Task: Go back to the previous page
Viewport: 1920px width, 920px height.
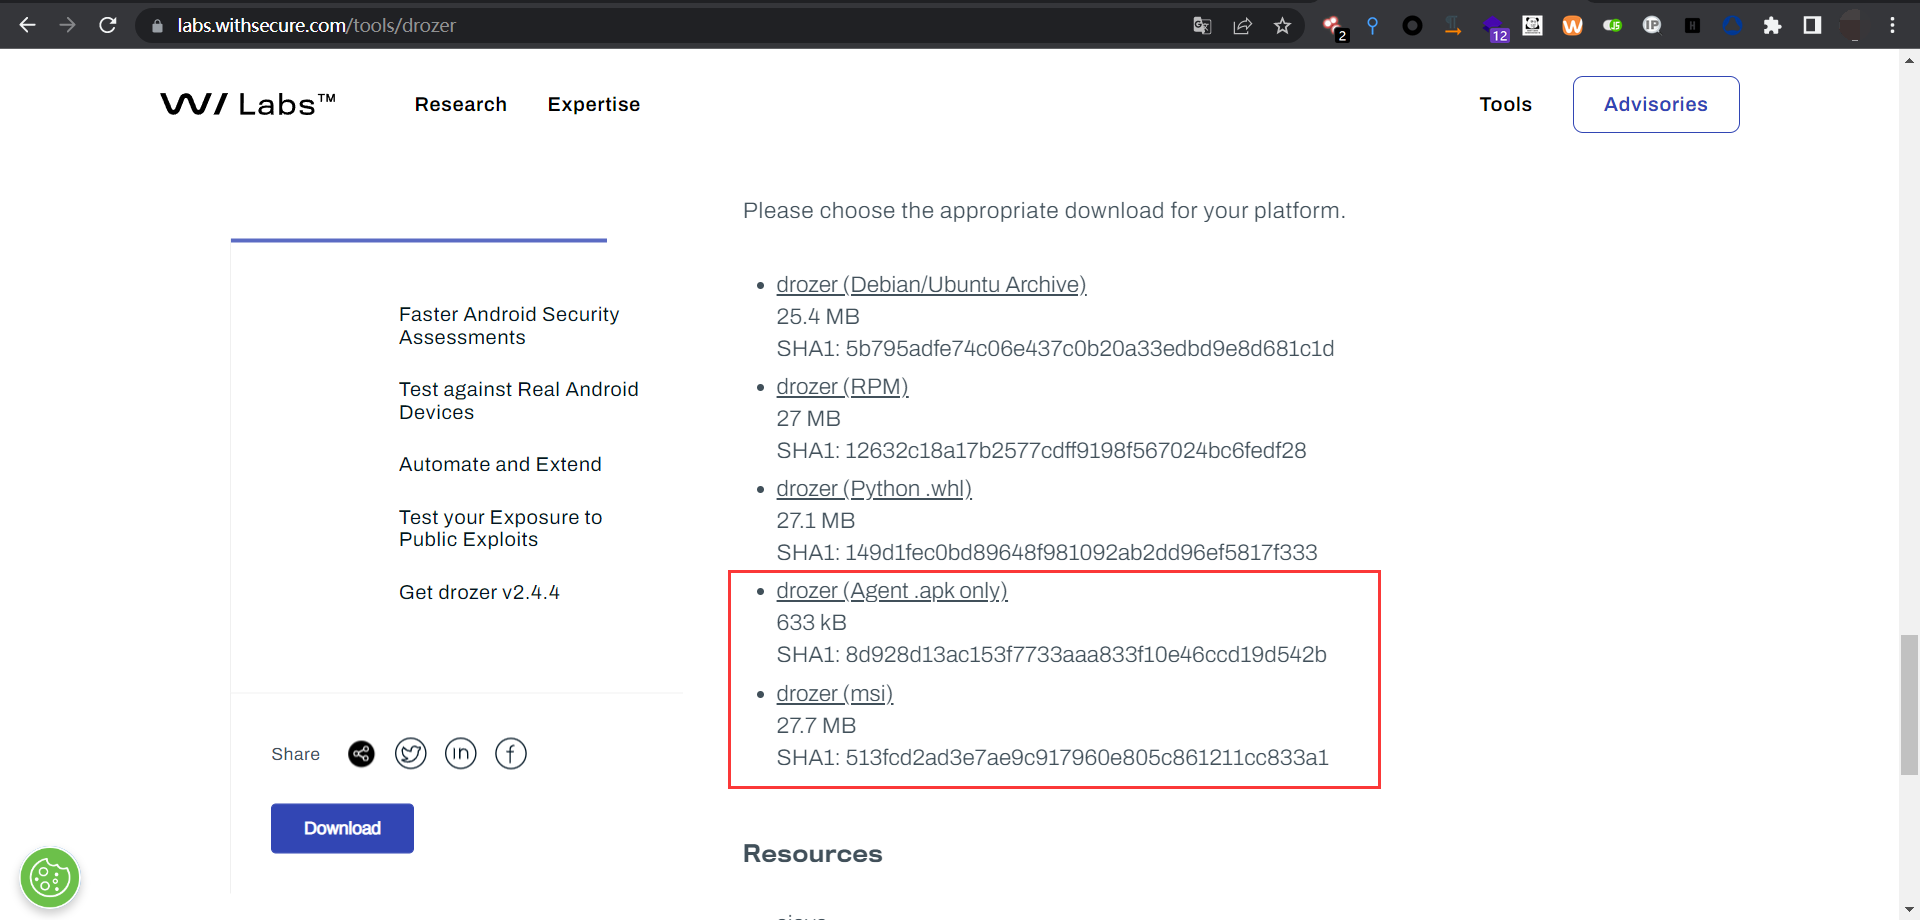Action: (x=27, y=25)
